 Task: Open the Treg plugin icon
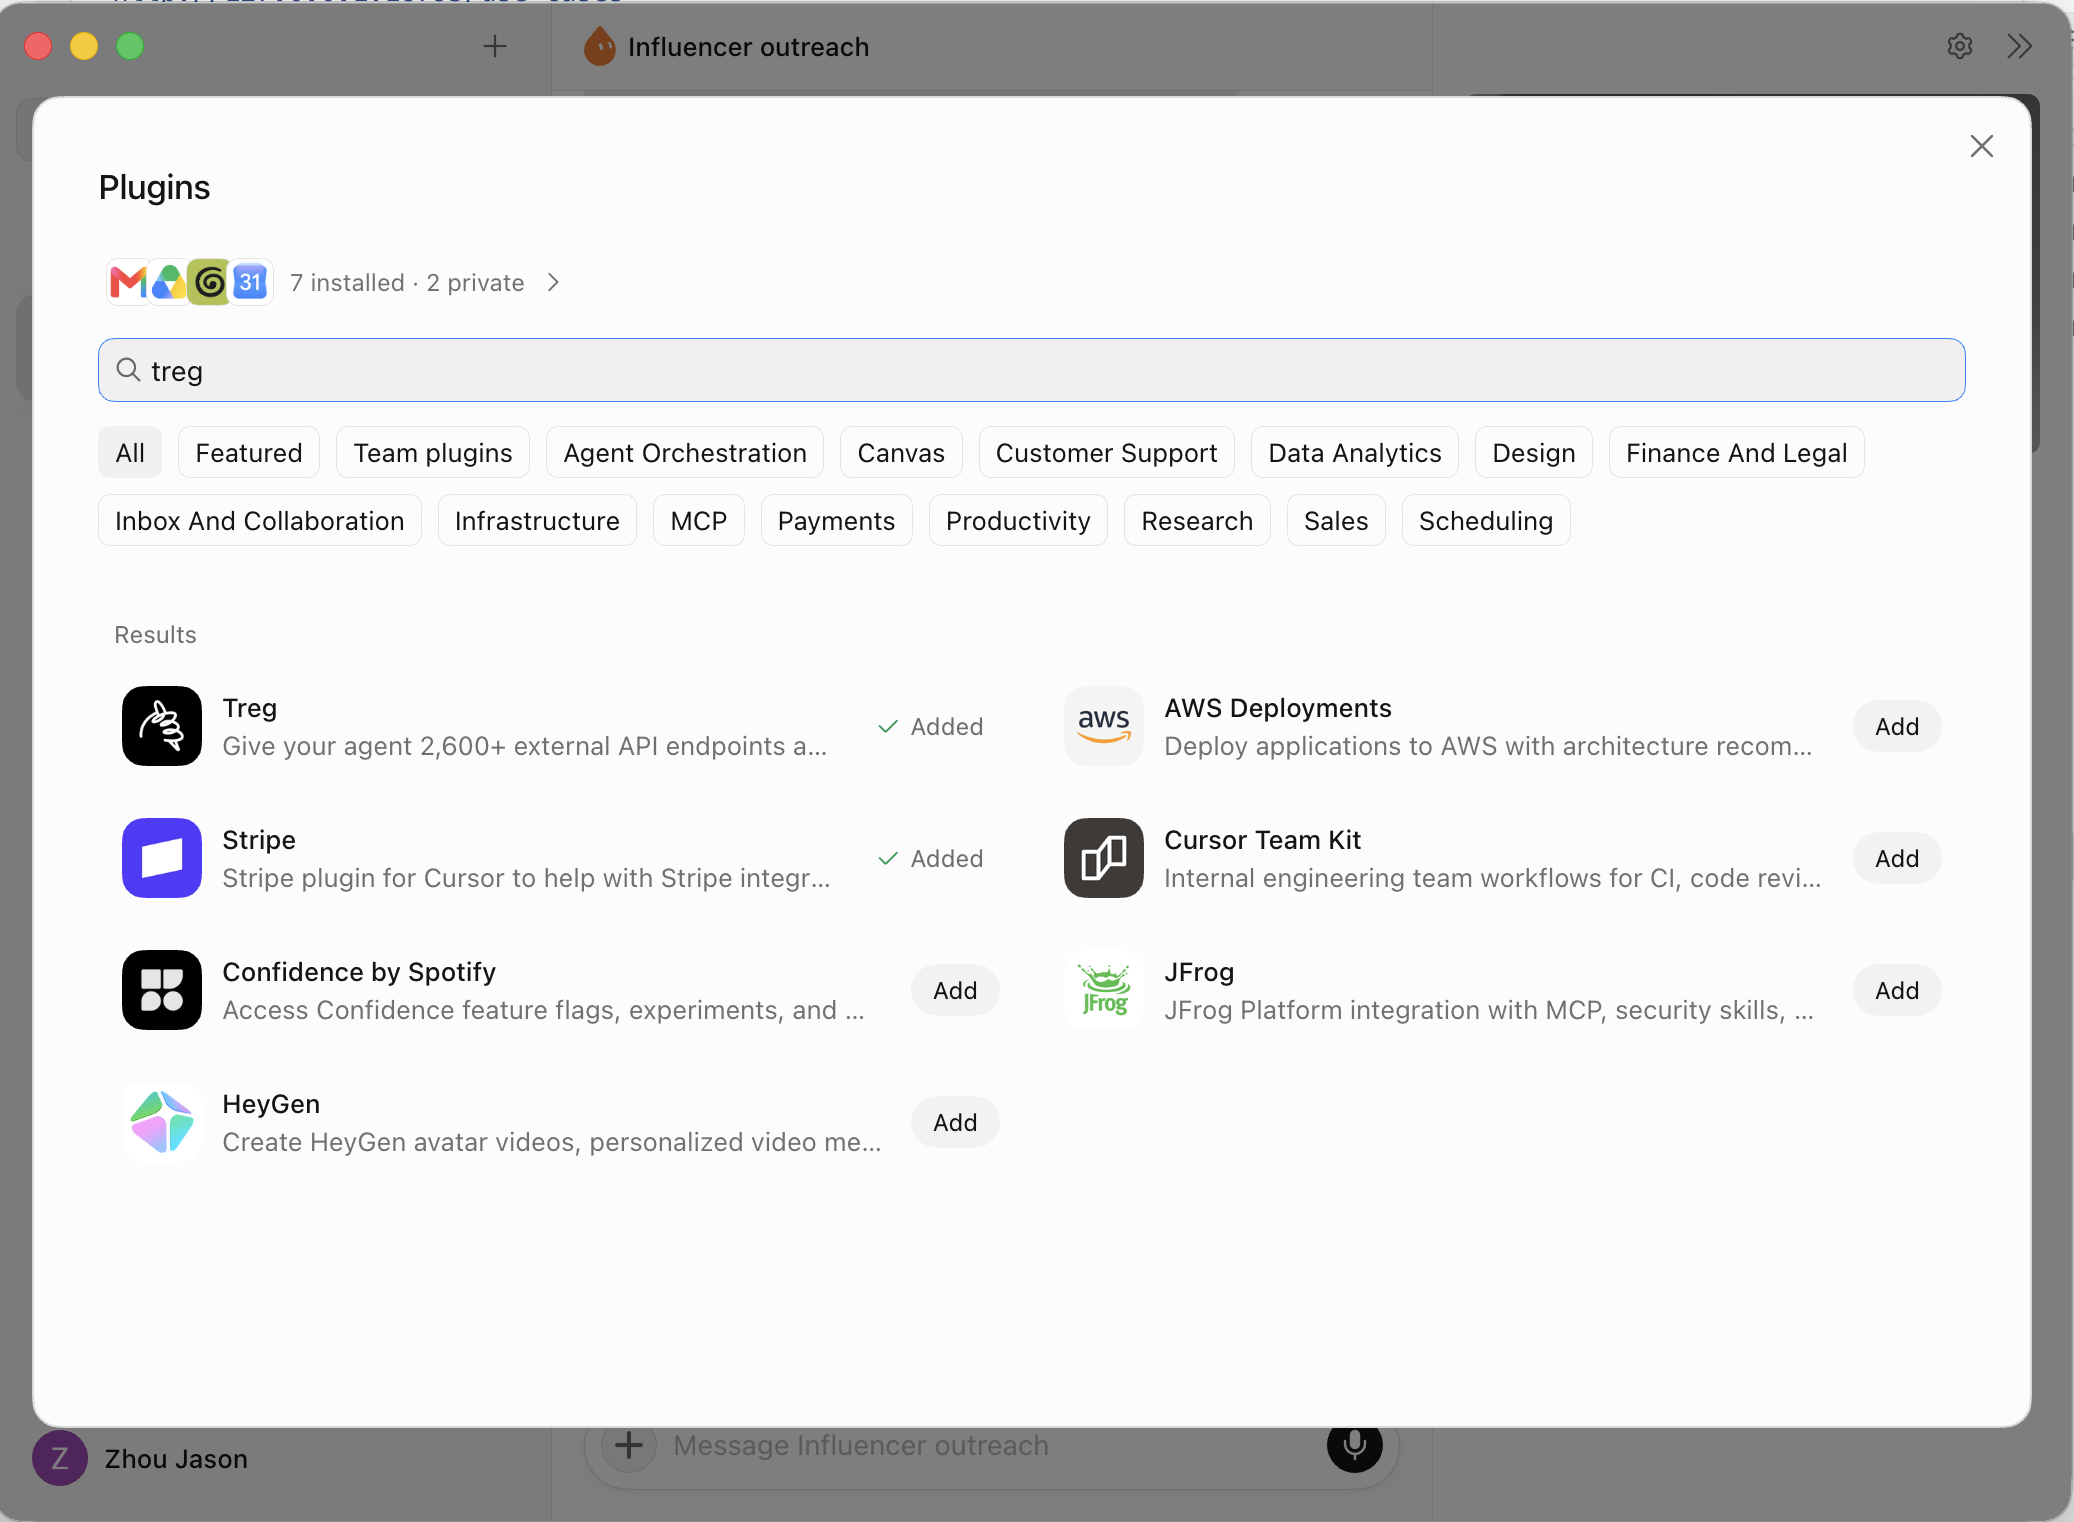click(162, 726)
